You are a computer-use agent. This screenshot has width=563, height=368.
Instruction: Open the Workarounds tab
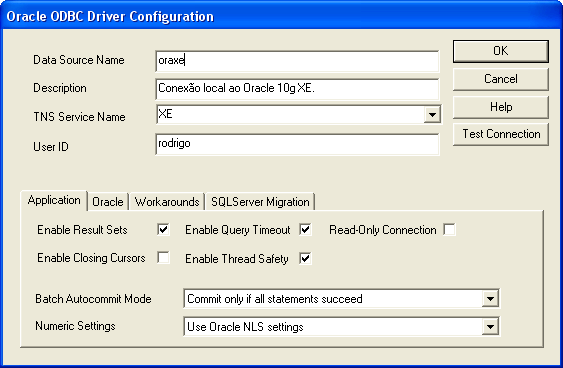pyautogui.click(x=167, y=202)
